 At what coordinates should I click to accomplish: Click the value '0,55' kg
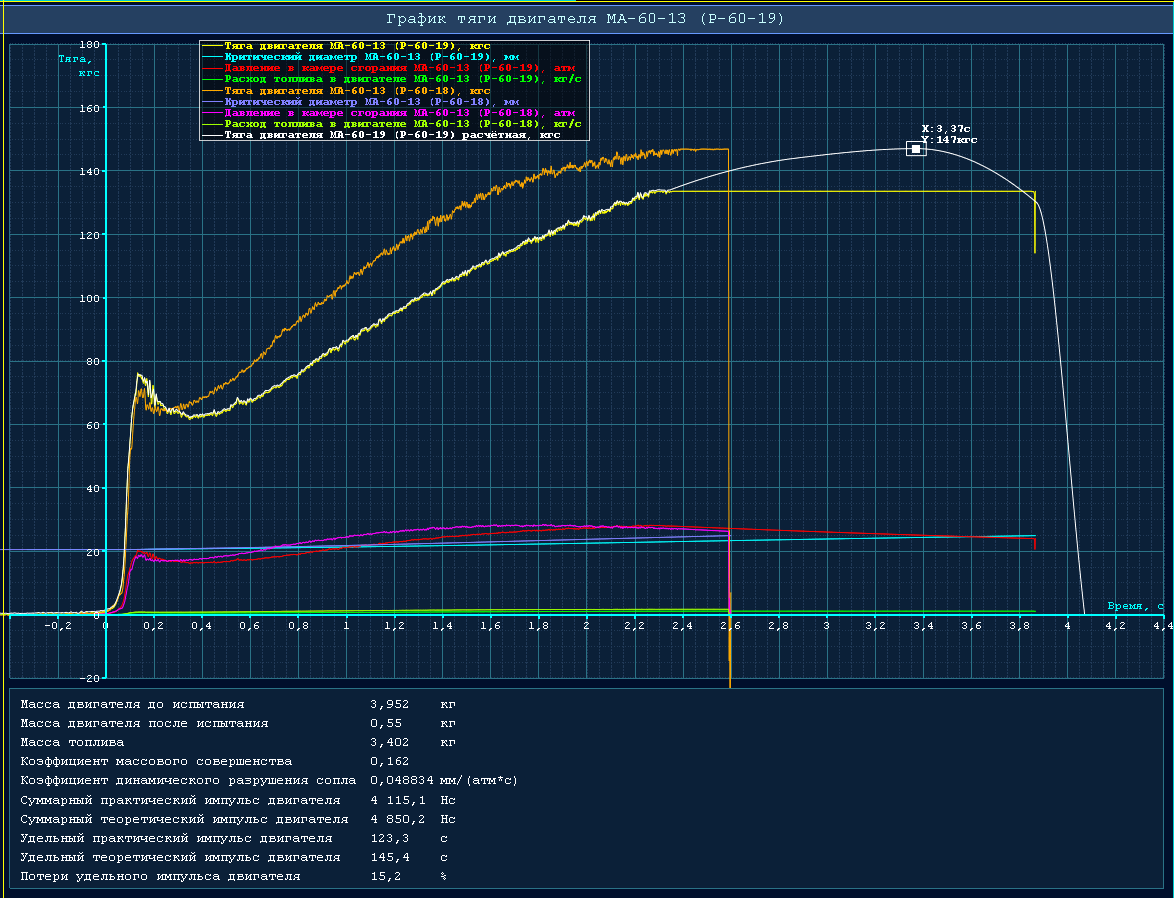coord(386,723)
